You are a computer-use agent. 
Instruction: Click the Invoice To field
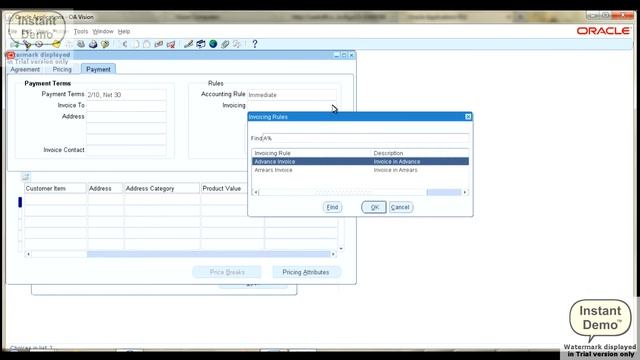click(126, 106)
